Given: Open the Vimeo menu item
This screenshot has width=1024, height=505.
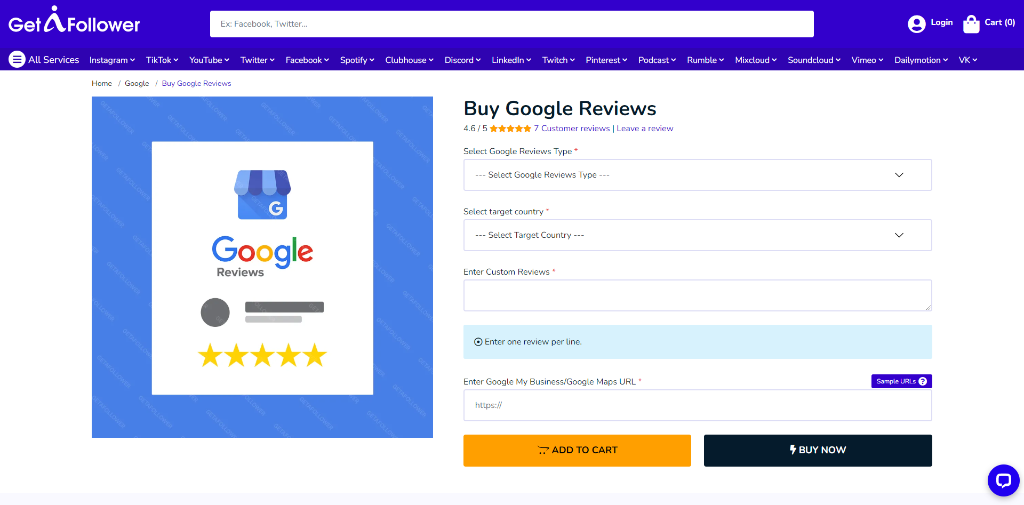Looking at the screenshot, I should pos(867,60).
